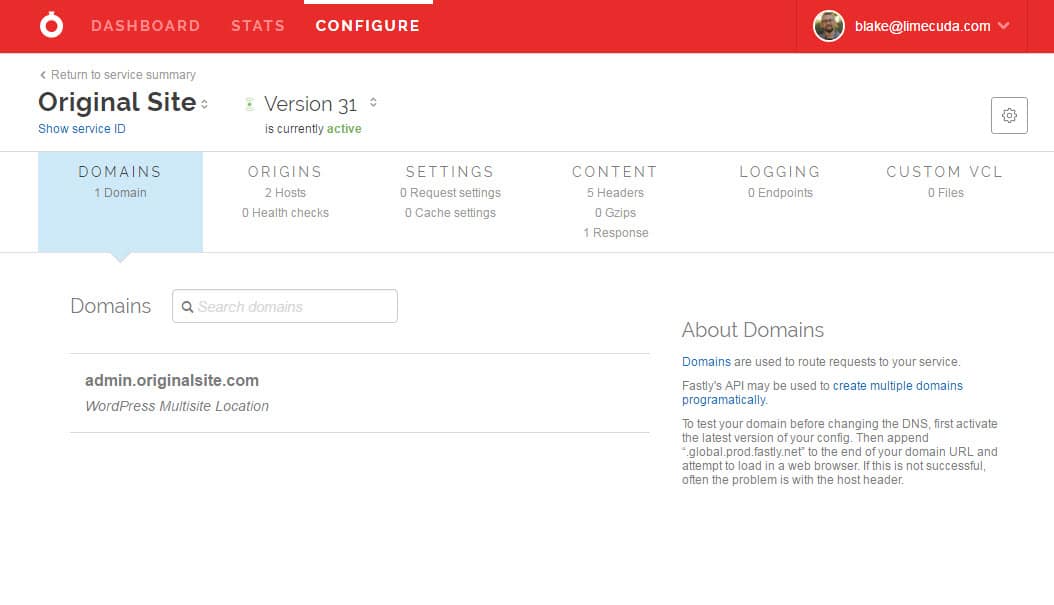The image size is (1054, 605).
Task: Click the 0 Gzips text
Action: (615, 212)
